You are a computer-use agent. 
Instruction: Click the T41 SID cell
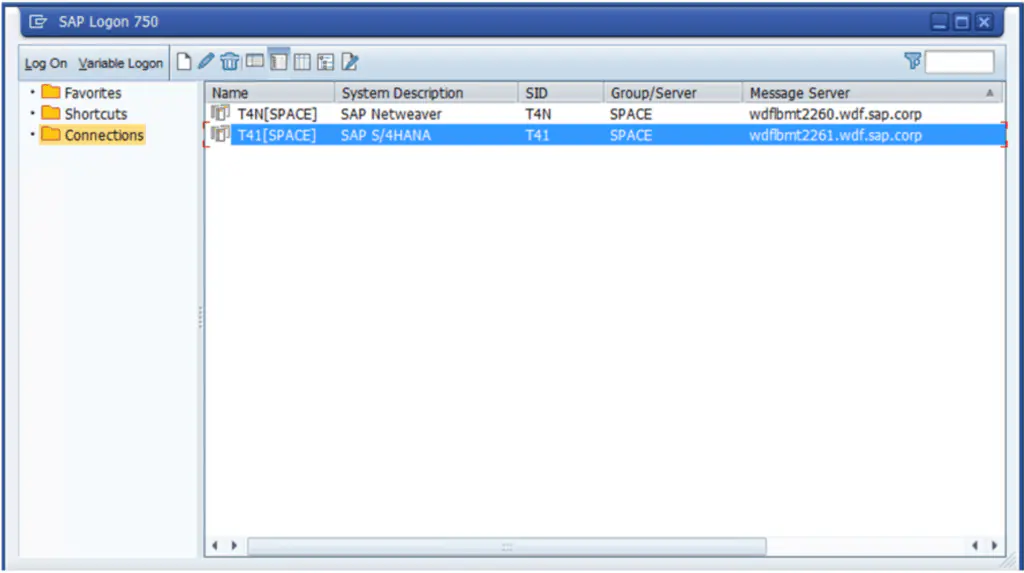(537, 135)
